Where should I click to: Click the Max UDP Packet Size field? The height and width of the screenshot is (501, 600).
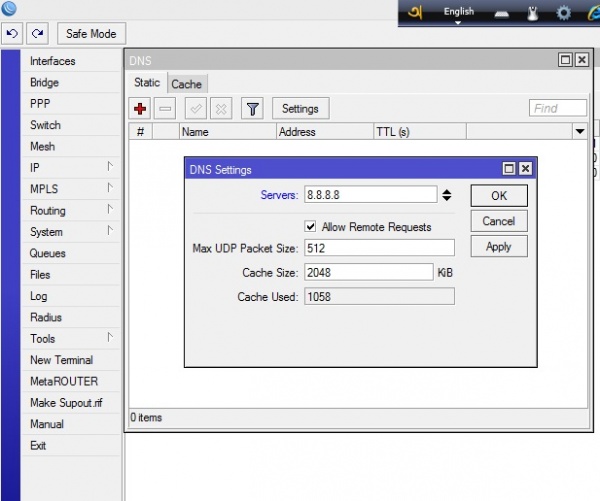(379, 248)
